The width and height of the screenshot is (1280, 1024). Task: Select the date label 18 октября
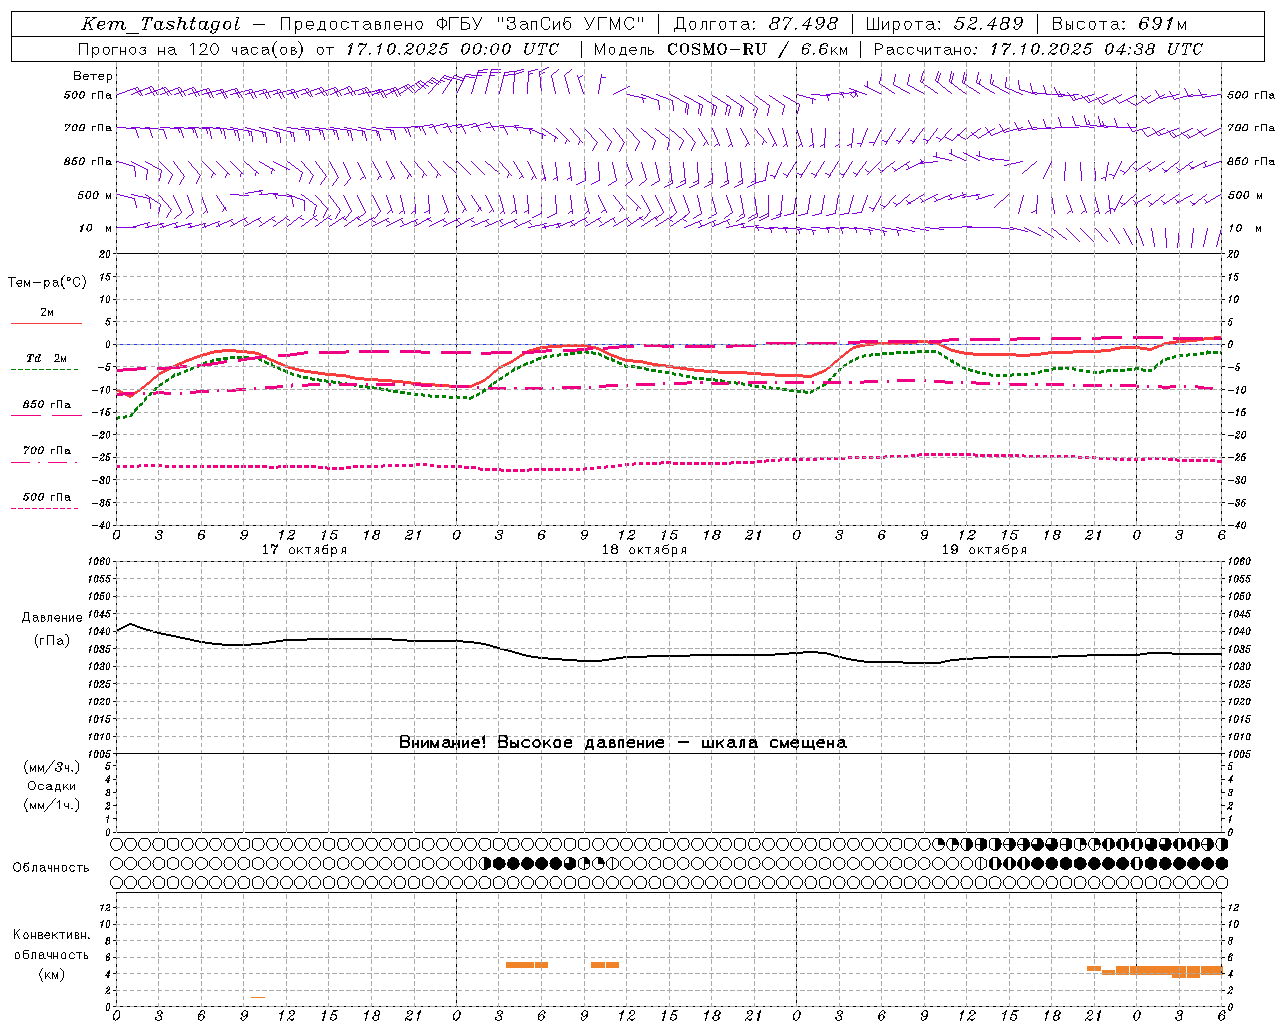644,550
